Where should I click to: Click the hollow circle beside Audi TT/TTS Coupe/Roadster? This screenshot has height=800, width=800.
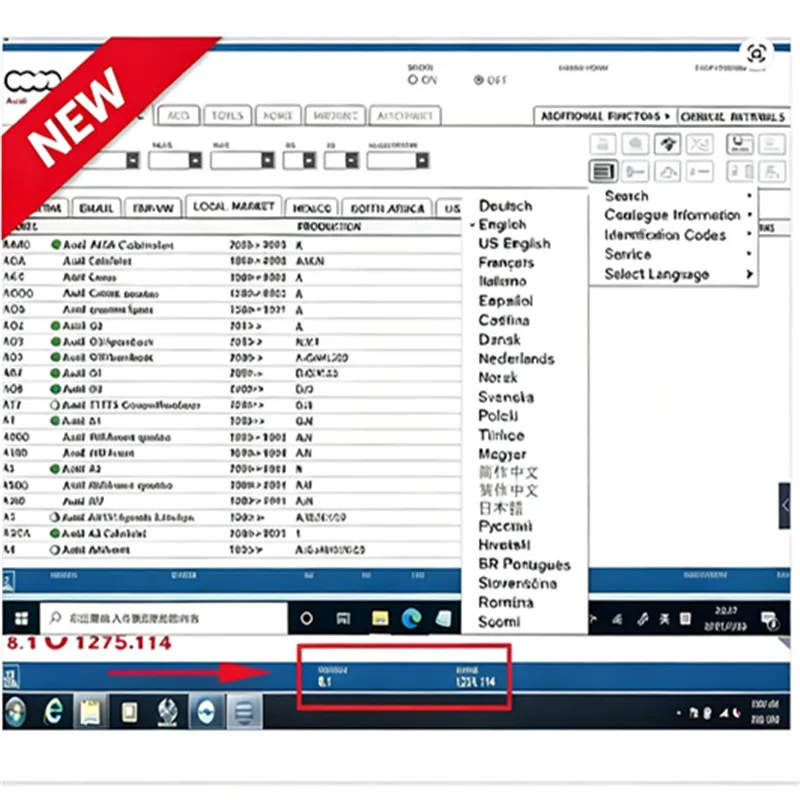click(x=55, y=405)
